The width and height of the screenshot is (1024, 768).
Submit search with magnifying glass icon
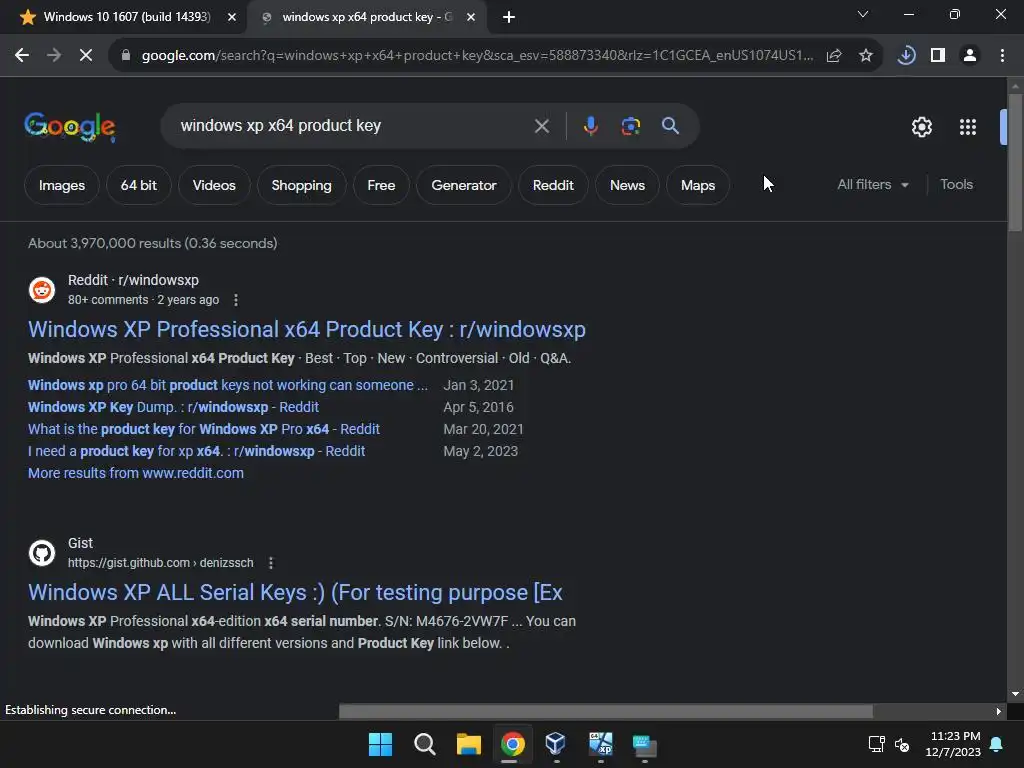(x=670, y=125)
